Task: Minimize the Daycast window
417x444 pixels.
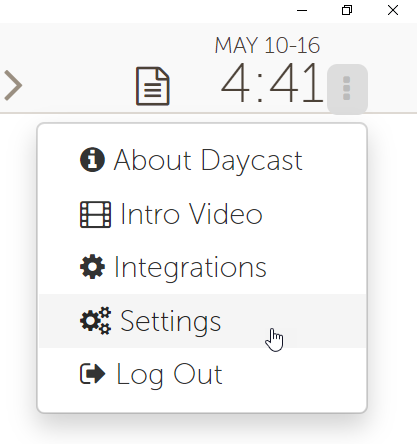Action: [x=302, y=11]
